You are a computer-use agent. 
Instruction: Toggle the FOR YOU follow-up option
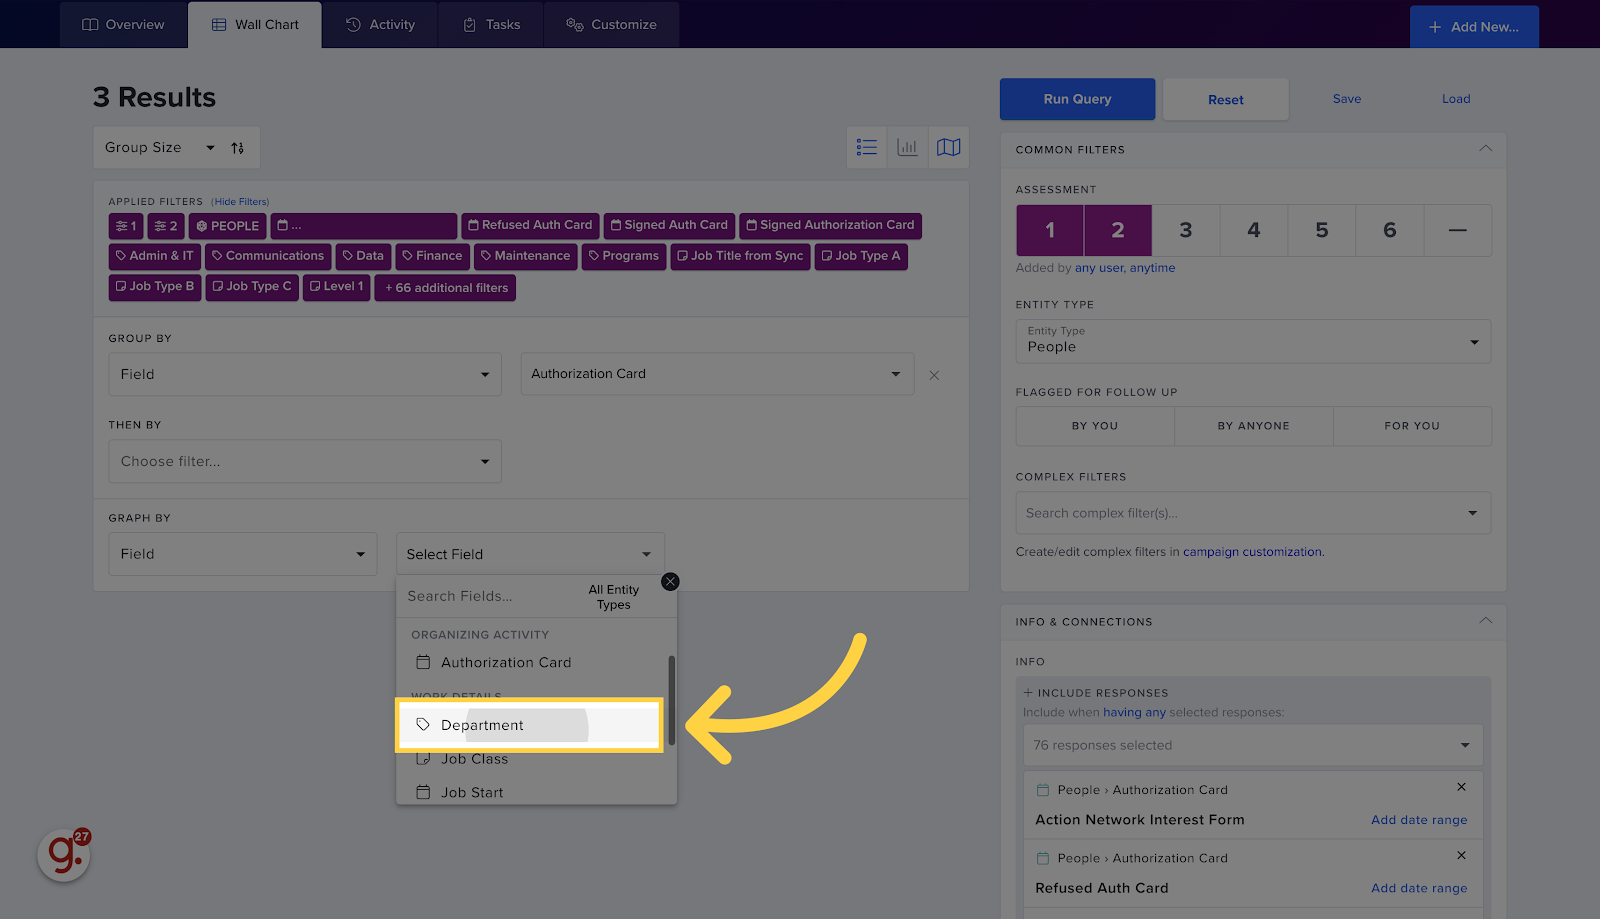[1412, 426]
